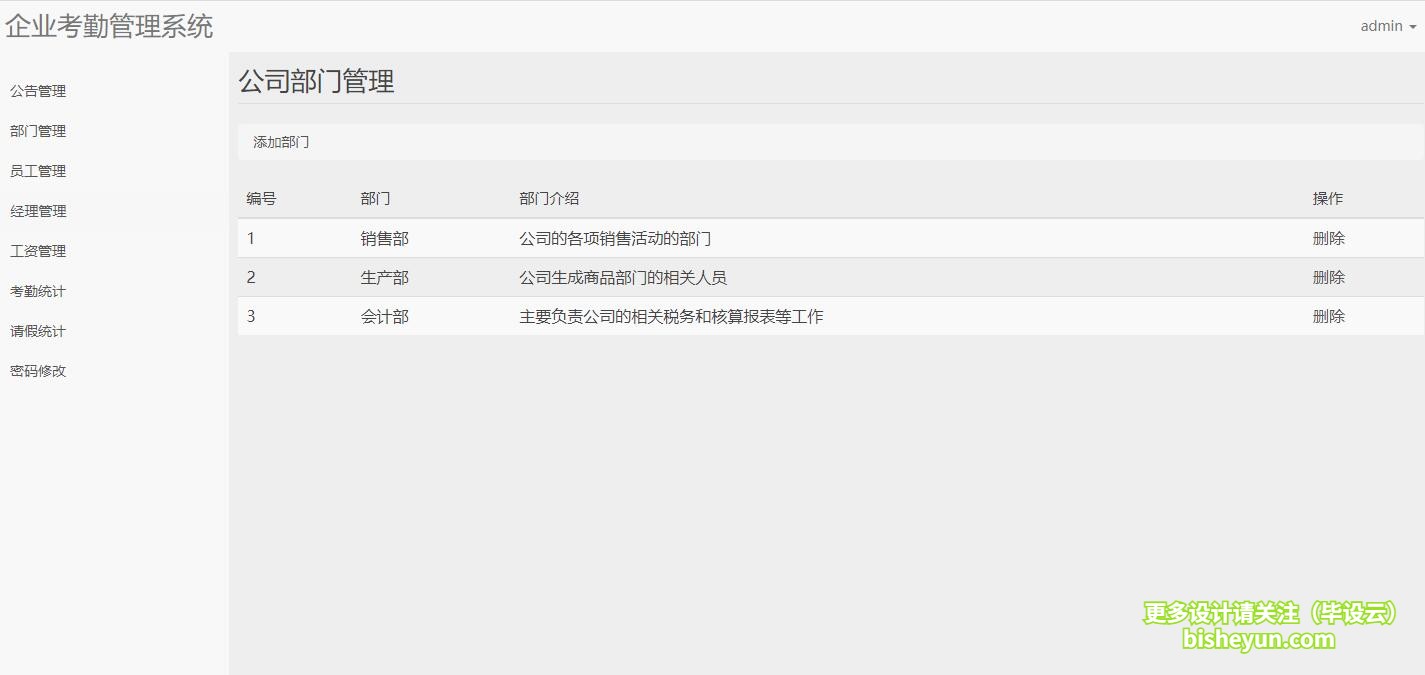
Task: Navigate to 员工管理
Action: (x=37, y=171)
